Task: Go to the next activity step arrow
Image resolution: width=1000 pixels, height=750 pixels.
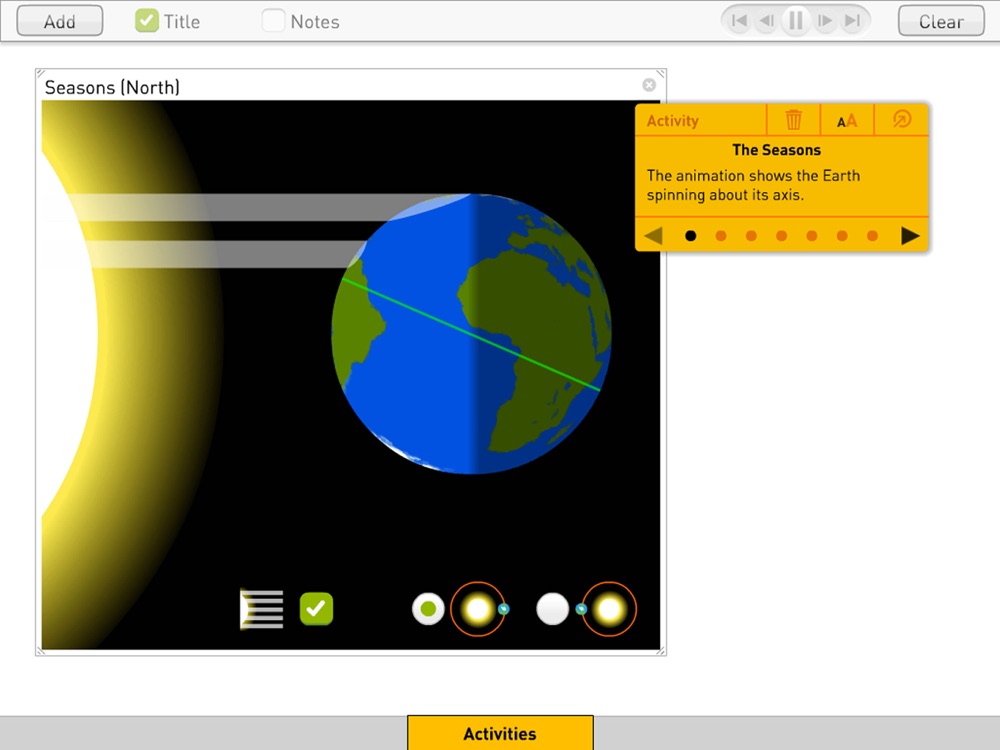Action: tap(910, 236)
